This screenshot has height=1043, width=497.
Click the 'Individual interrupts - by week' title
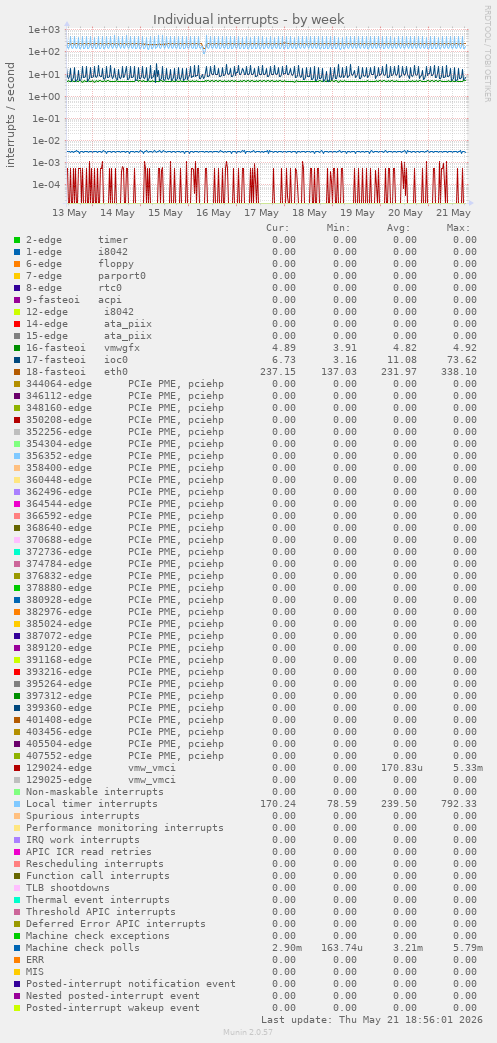tap(249, 19)
